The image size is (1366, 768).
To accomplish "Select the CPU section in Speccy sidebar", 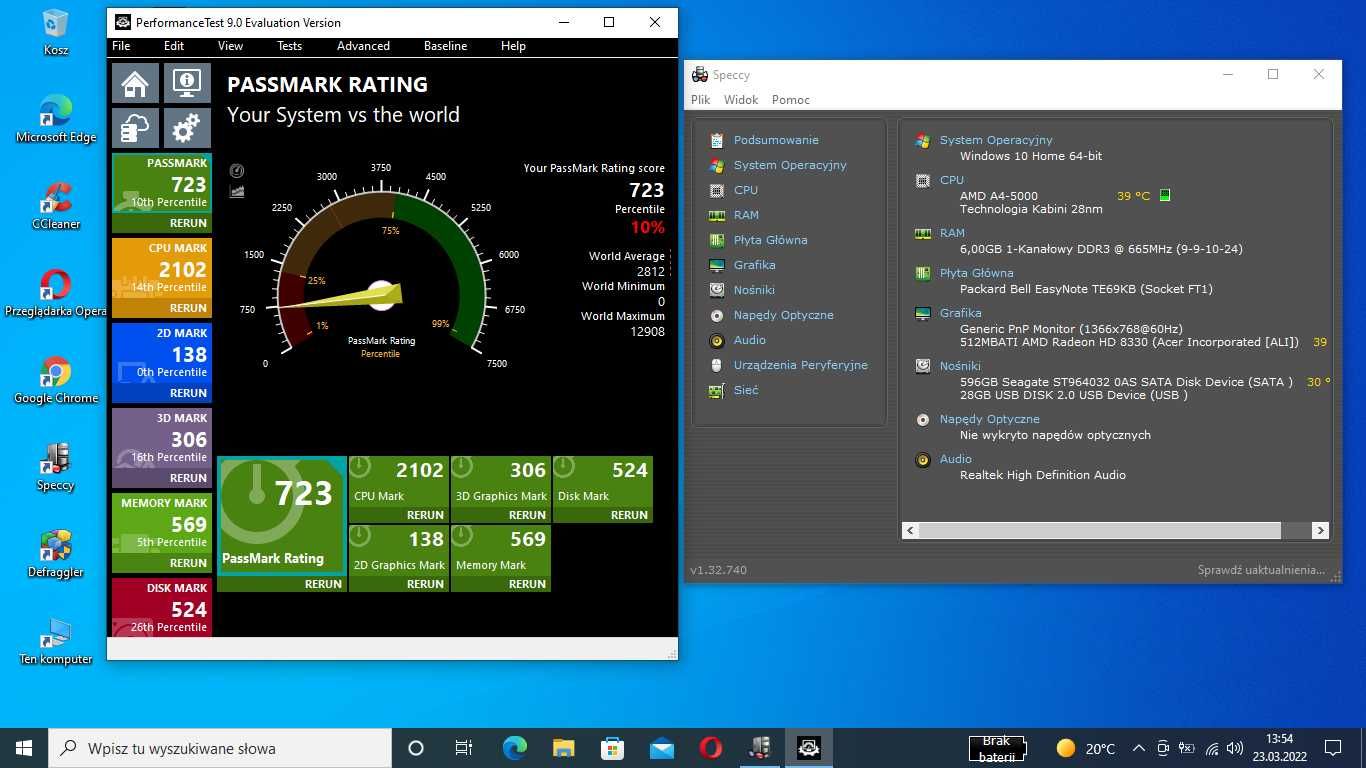I will tap(746, 190).
